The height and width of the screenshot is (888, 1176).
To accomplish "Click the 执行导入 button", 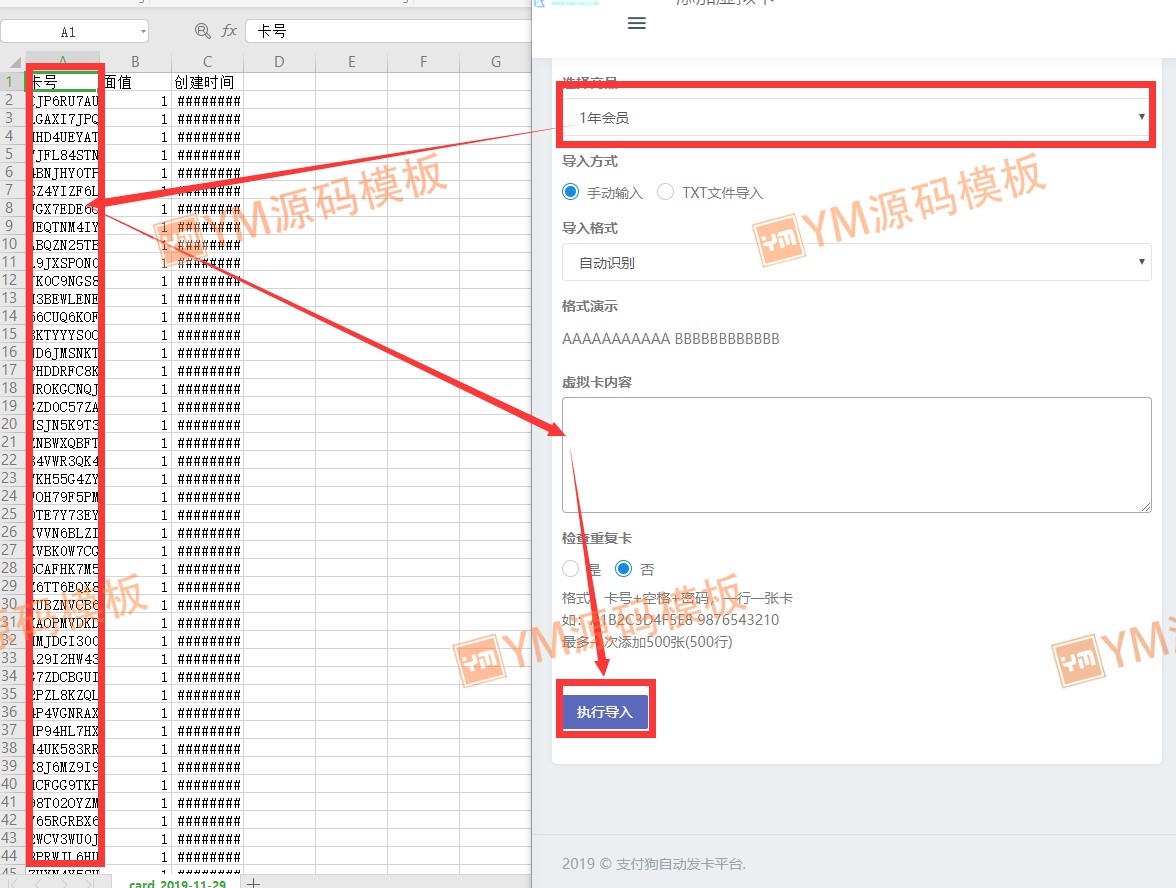I will 605,712.
